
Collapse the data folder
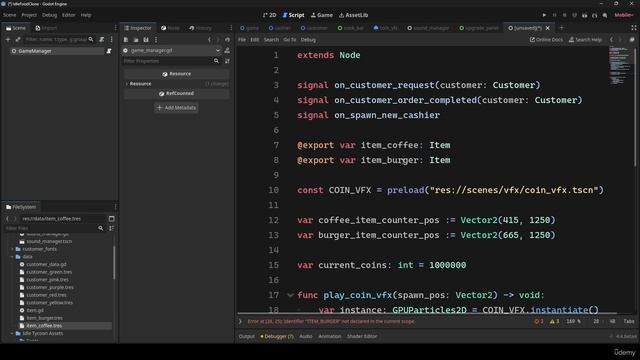click(12, 257)
